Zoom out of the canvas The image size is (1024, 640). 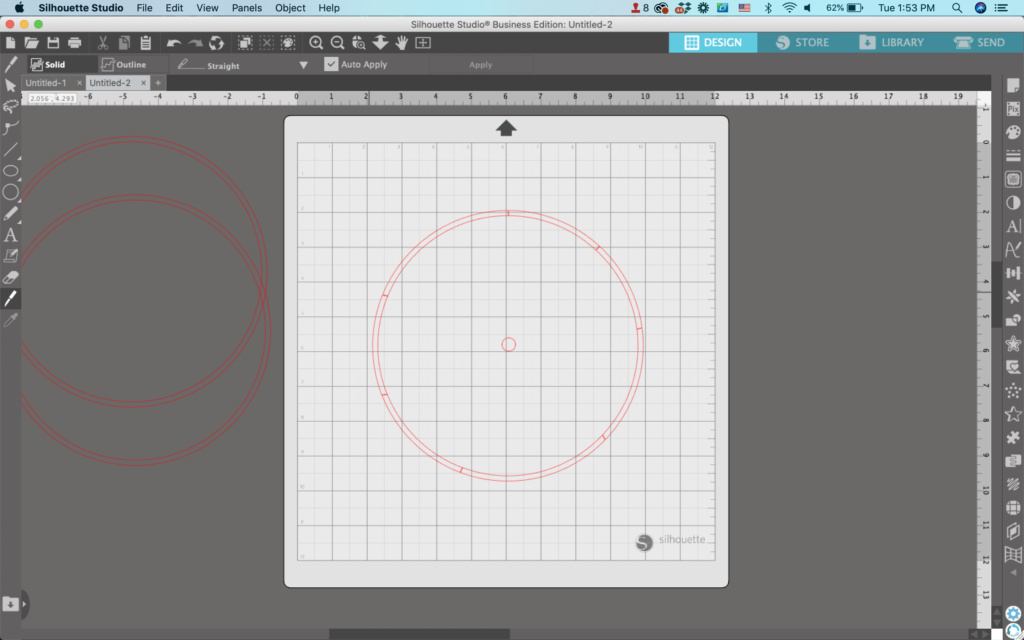pos(338,43)
